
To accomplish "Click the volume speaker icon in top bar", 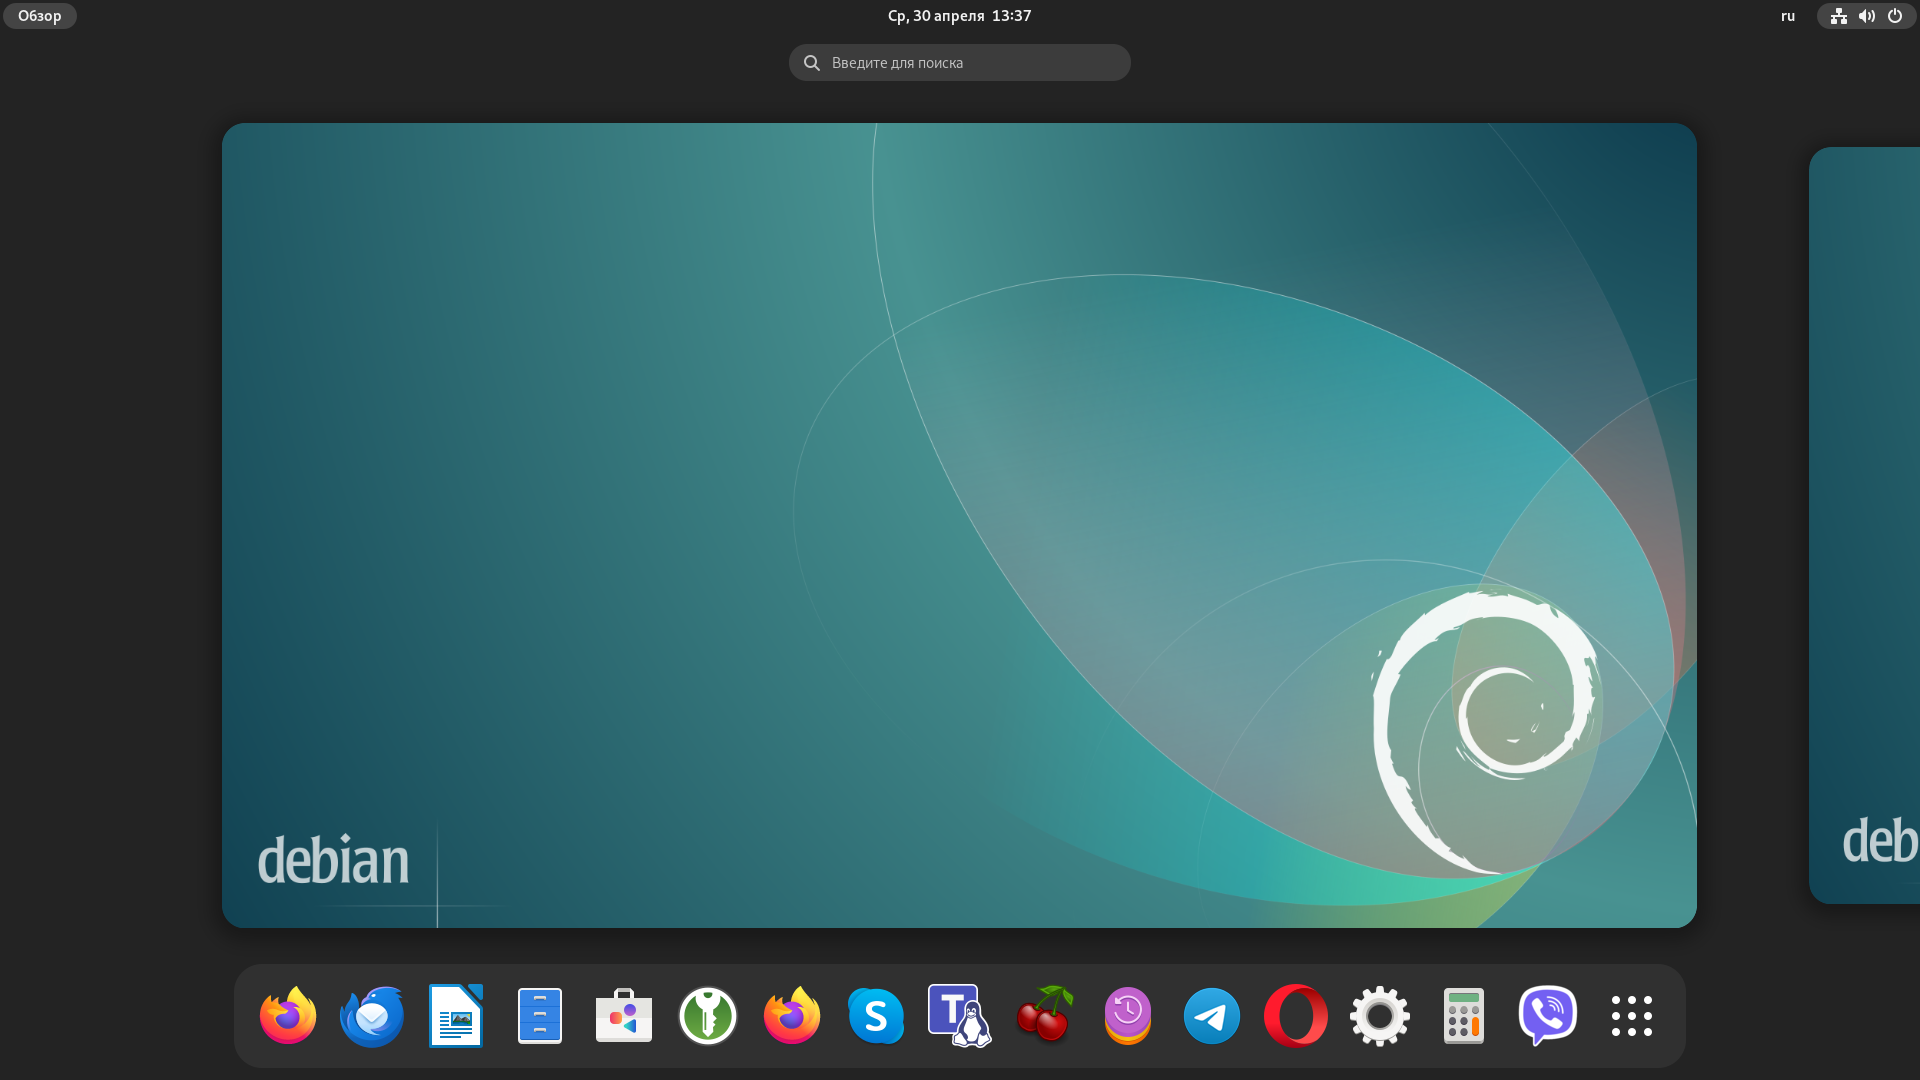I will 1867,16.
